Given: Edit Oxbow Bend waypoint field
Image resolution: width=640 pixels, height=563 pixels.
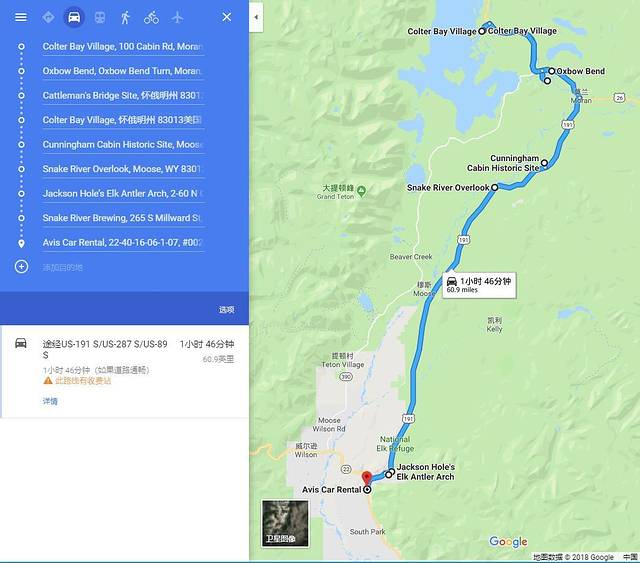Looking at the screenshot, I should [123, 71].
